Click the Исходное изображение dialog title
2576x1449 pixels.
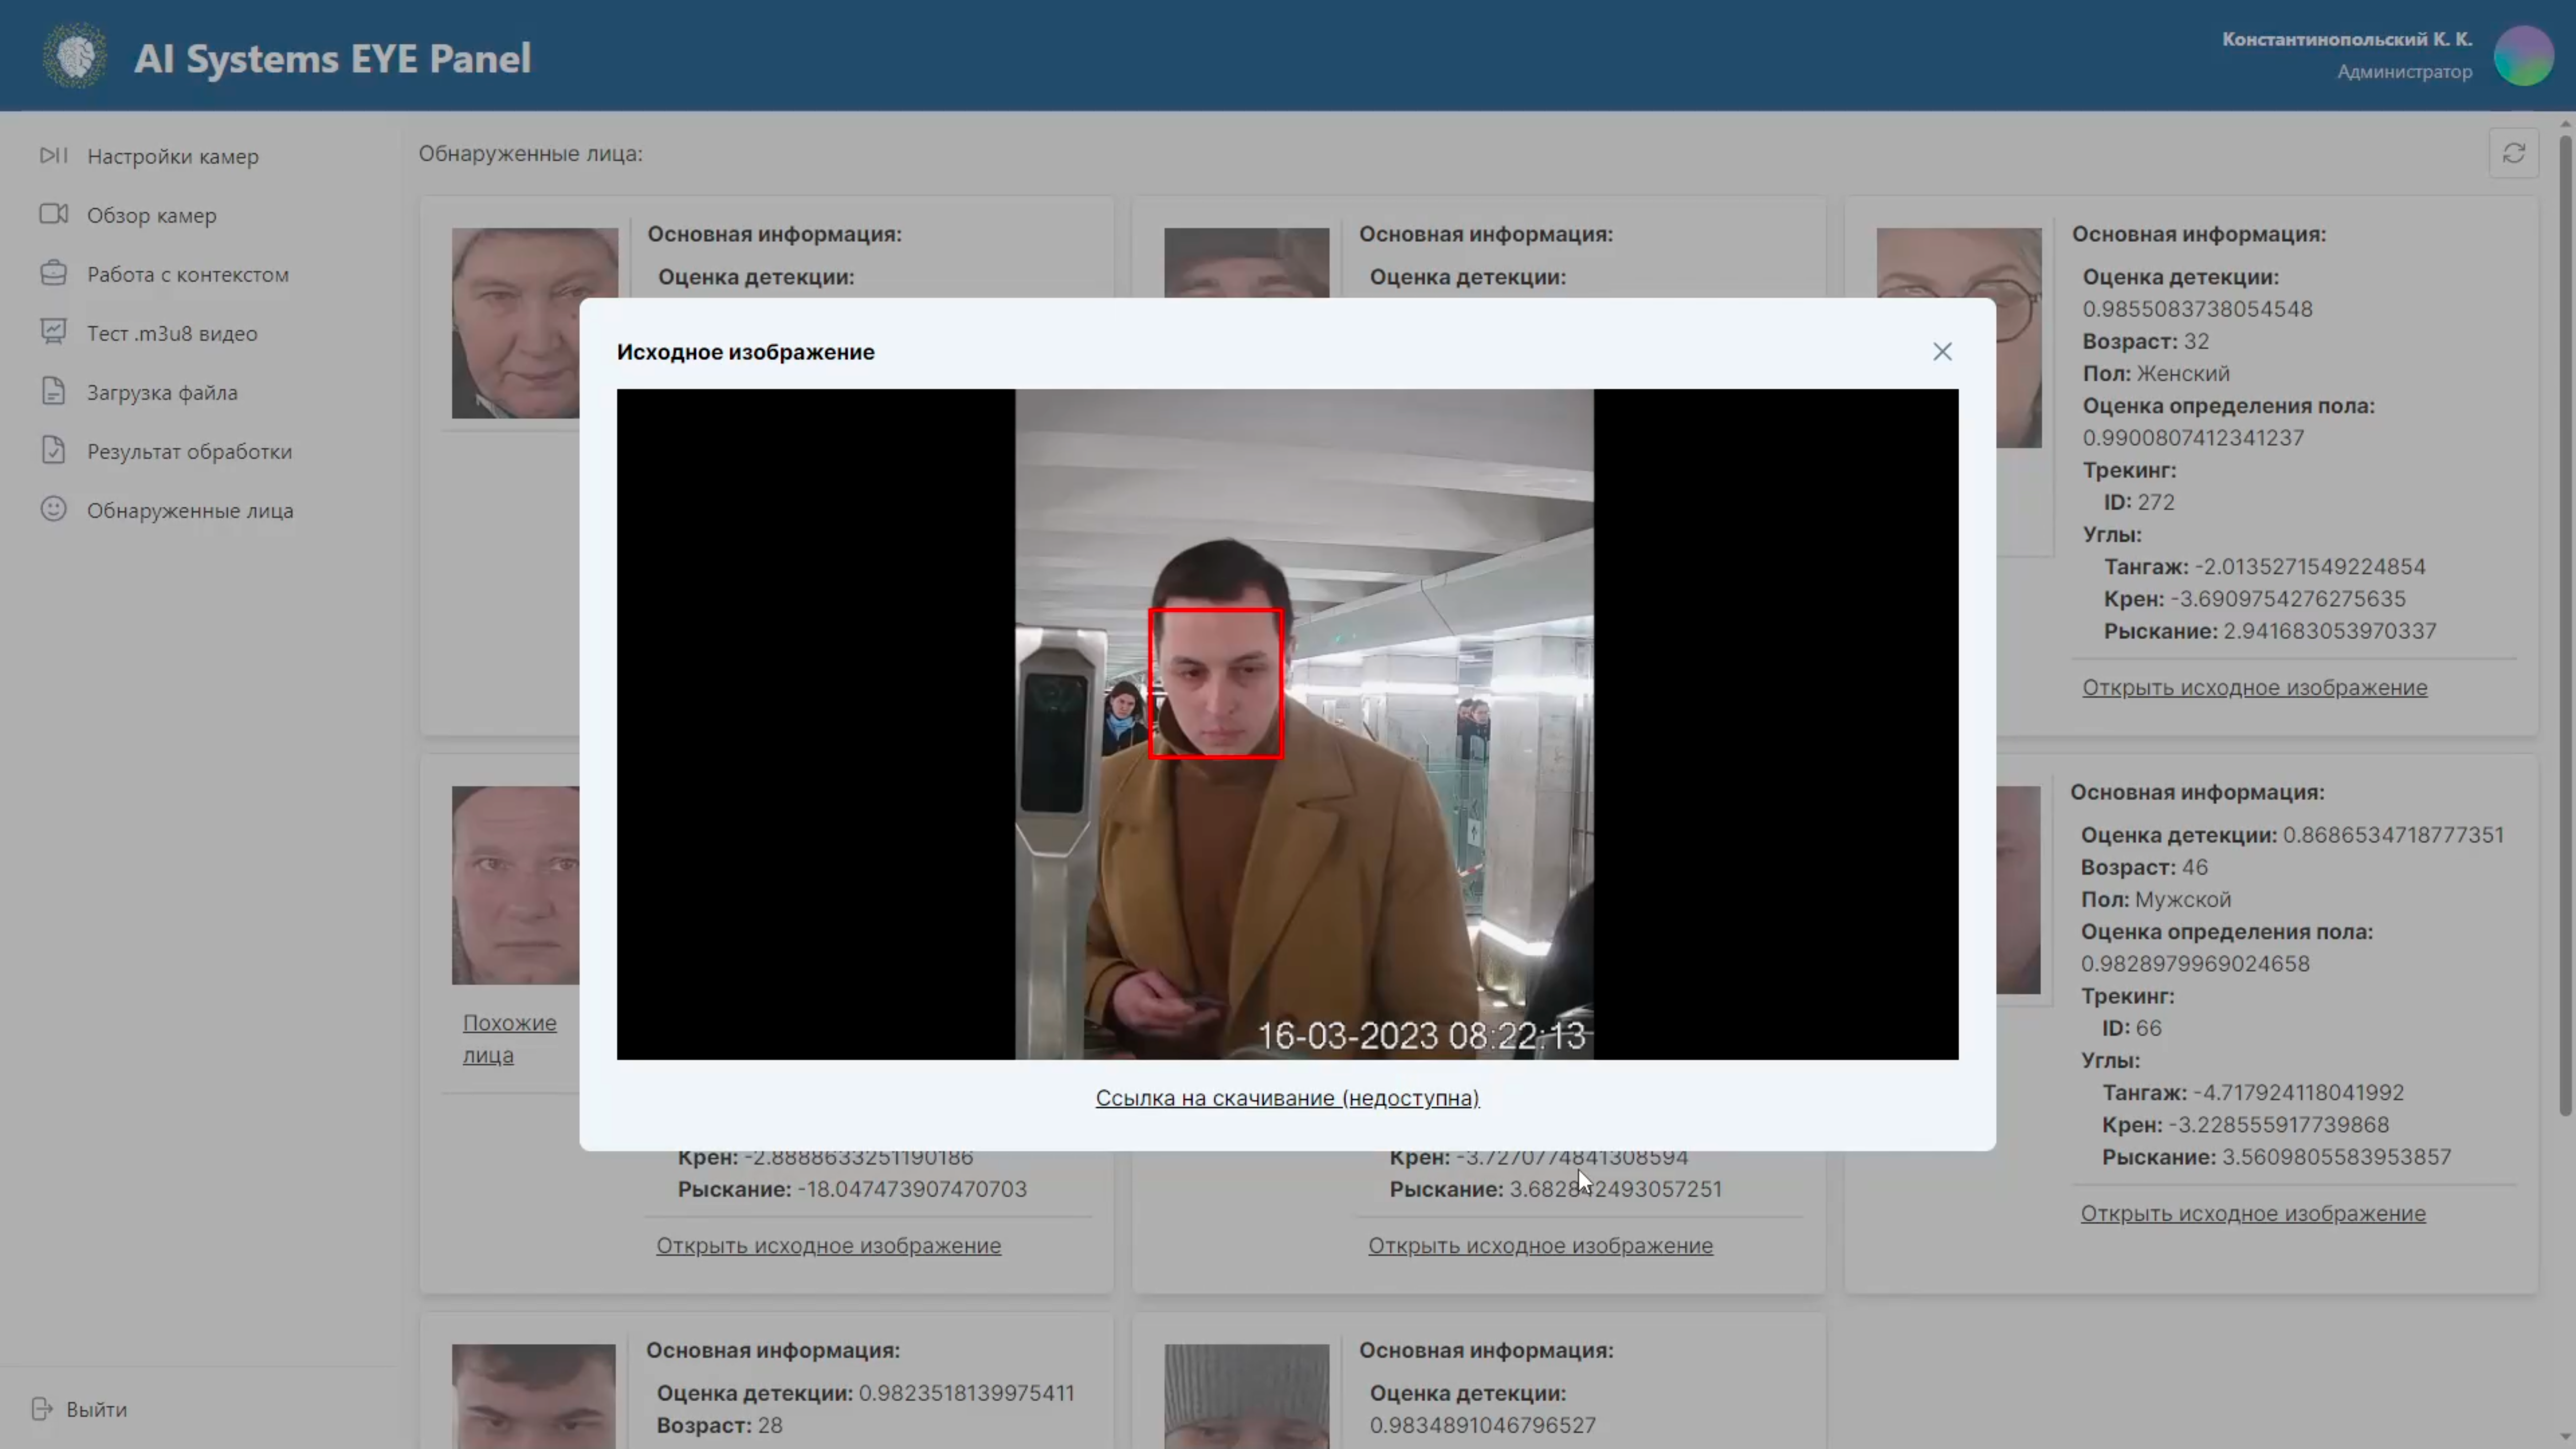(745, 352)
